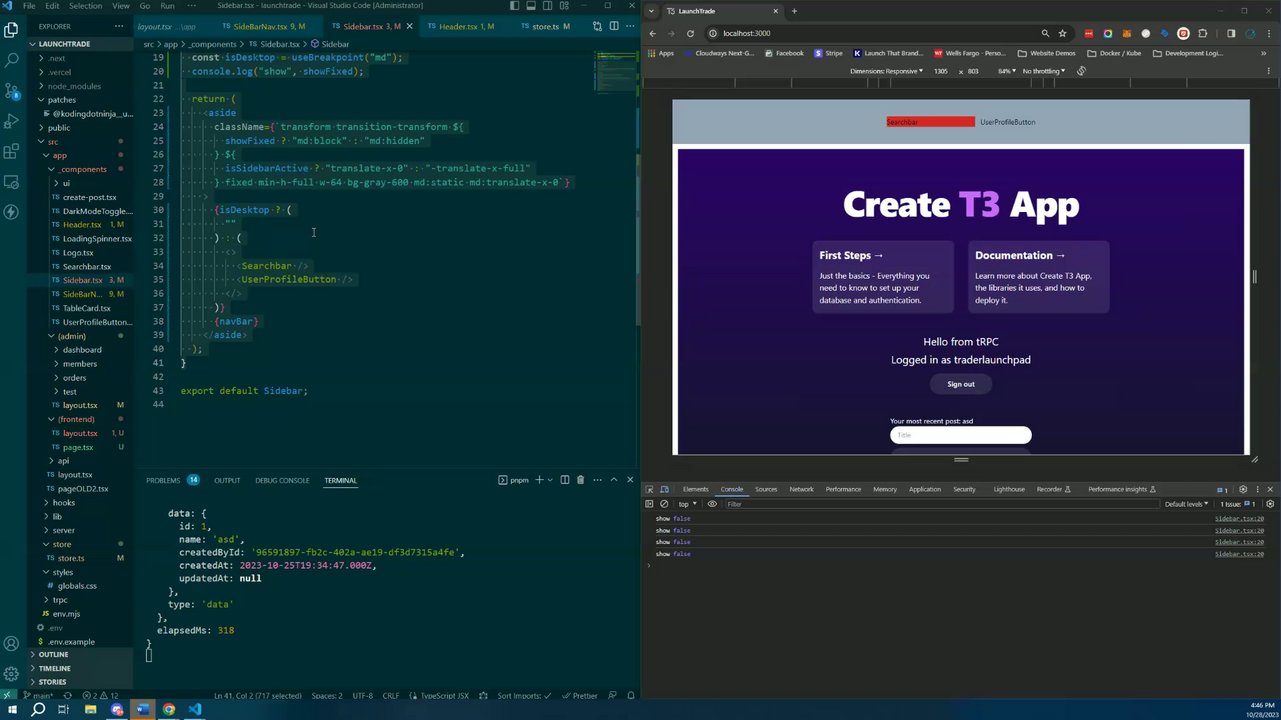Expand the node_modules folder
1281x720 pixels.
[x=74, y=86]
